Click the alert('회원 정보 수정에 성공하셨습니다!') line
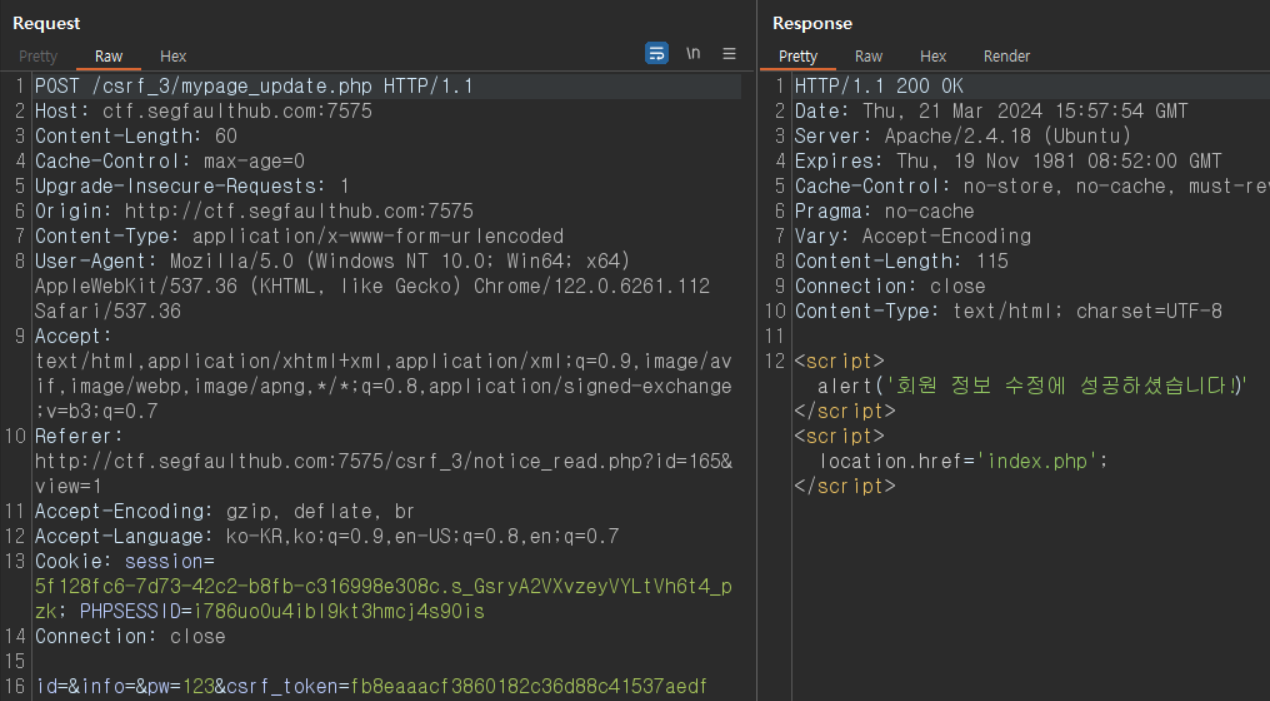The width and height of the screenshot is (1270, 701). 1034,386
